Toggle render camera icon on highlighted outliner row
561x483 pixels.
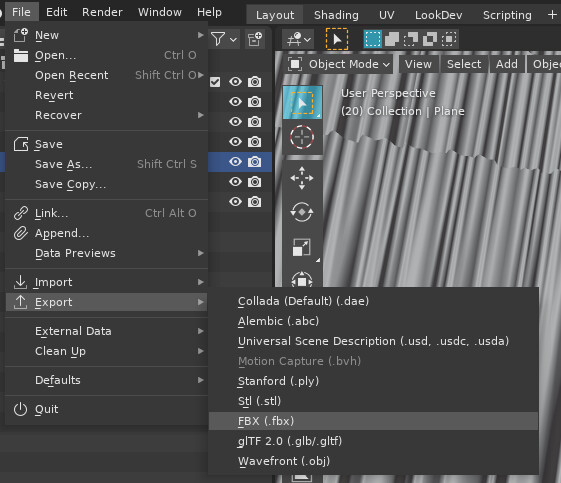(x=254, y=162)
